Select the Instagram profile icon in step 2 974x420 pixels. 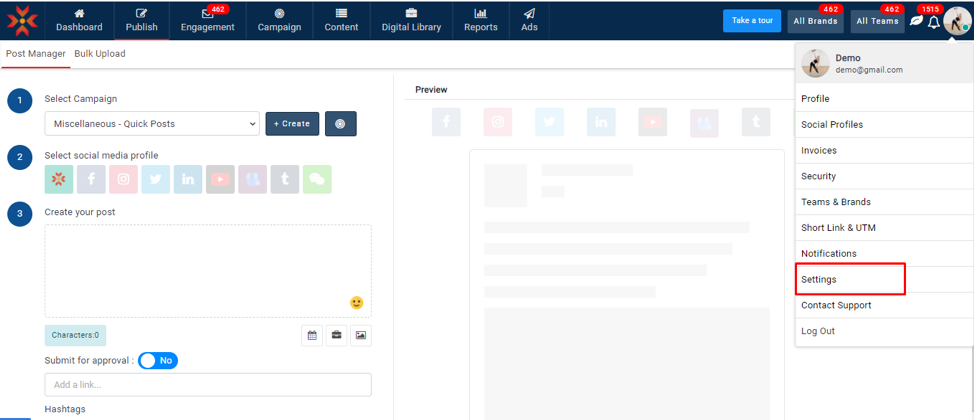(123, 179)
